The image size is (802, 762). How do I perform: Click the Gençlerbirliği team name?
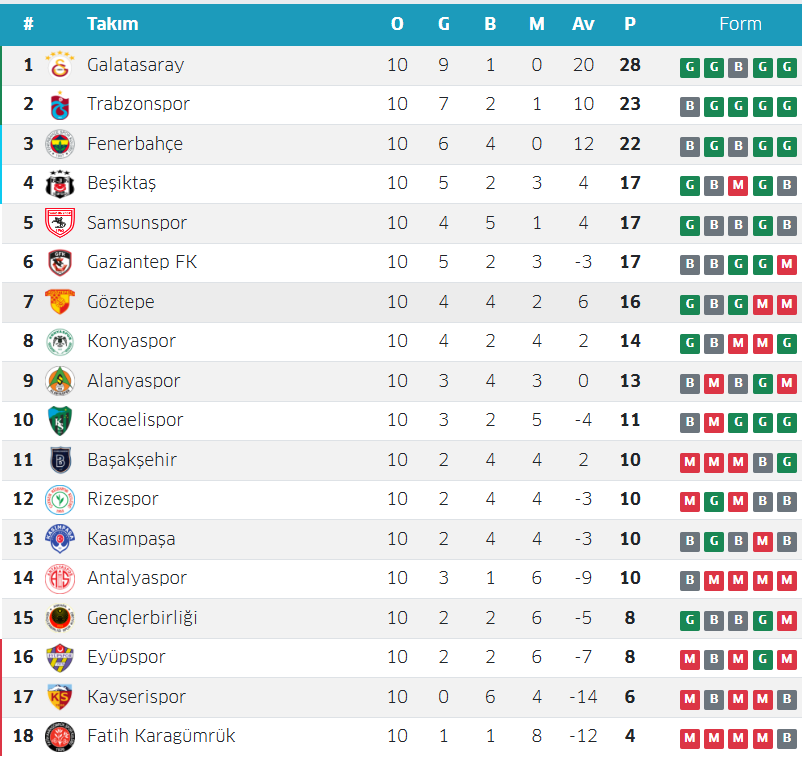pyautogui.click(x=142, y=618)
